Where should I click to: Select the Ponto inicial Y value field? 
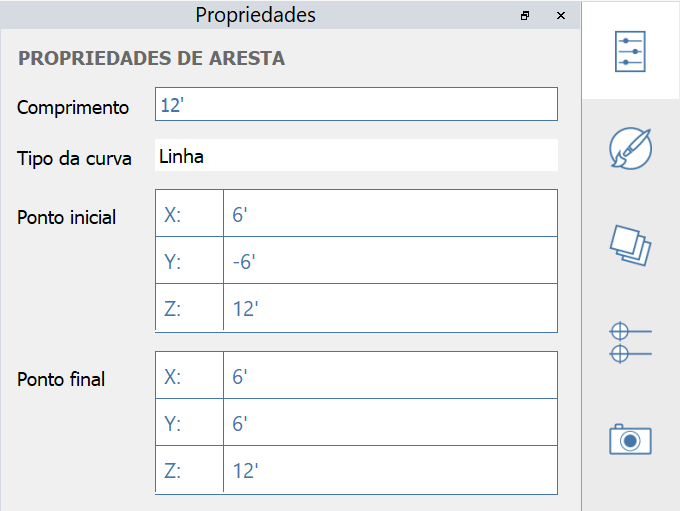click(x=390, y=261)
